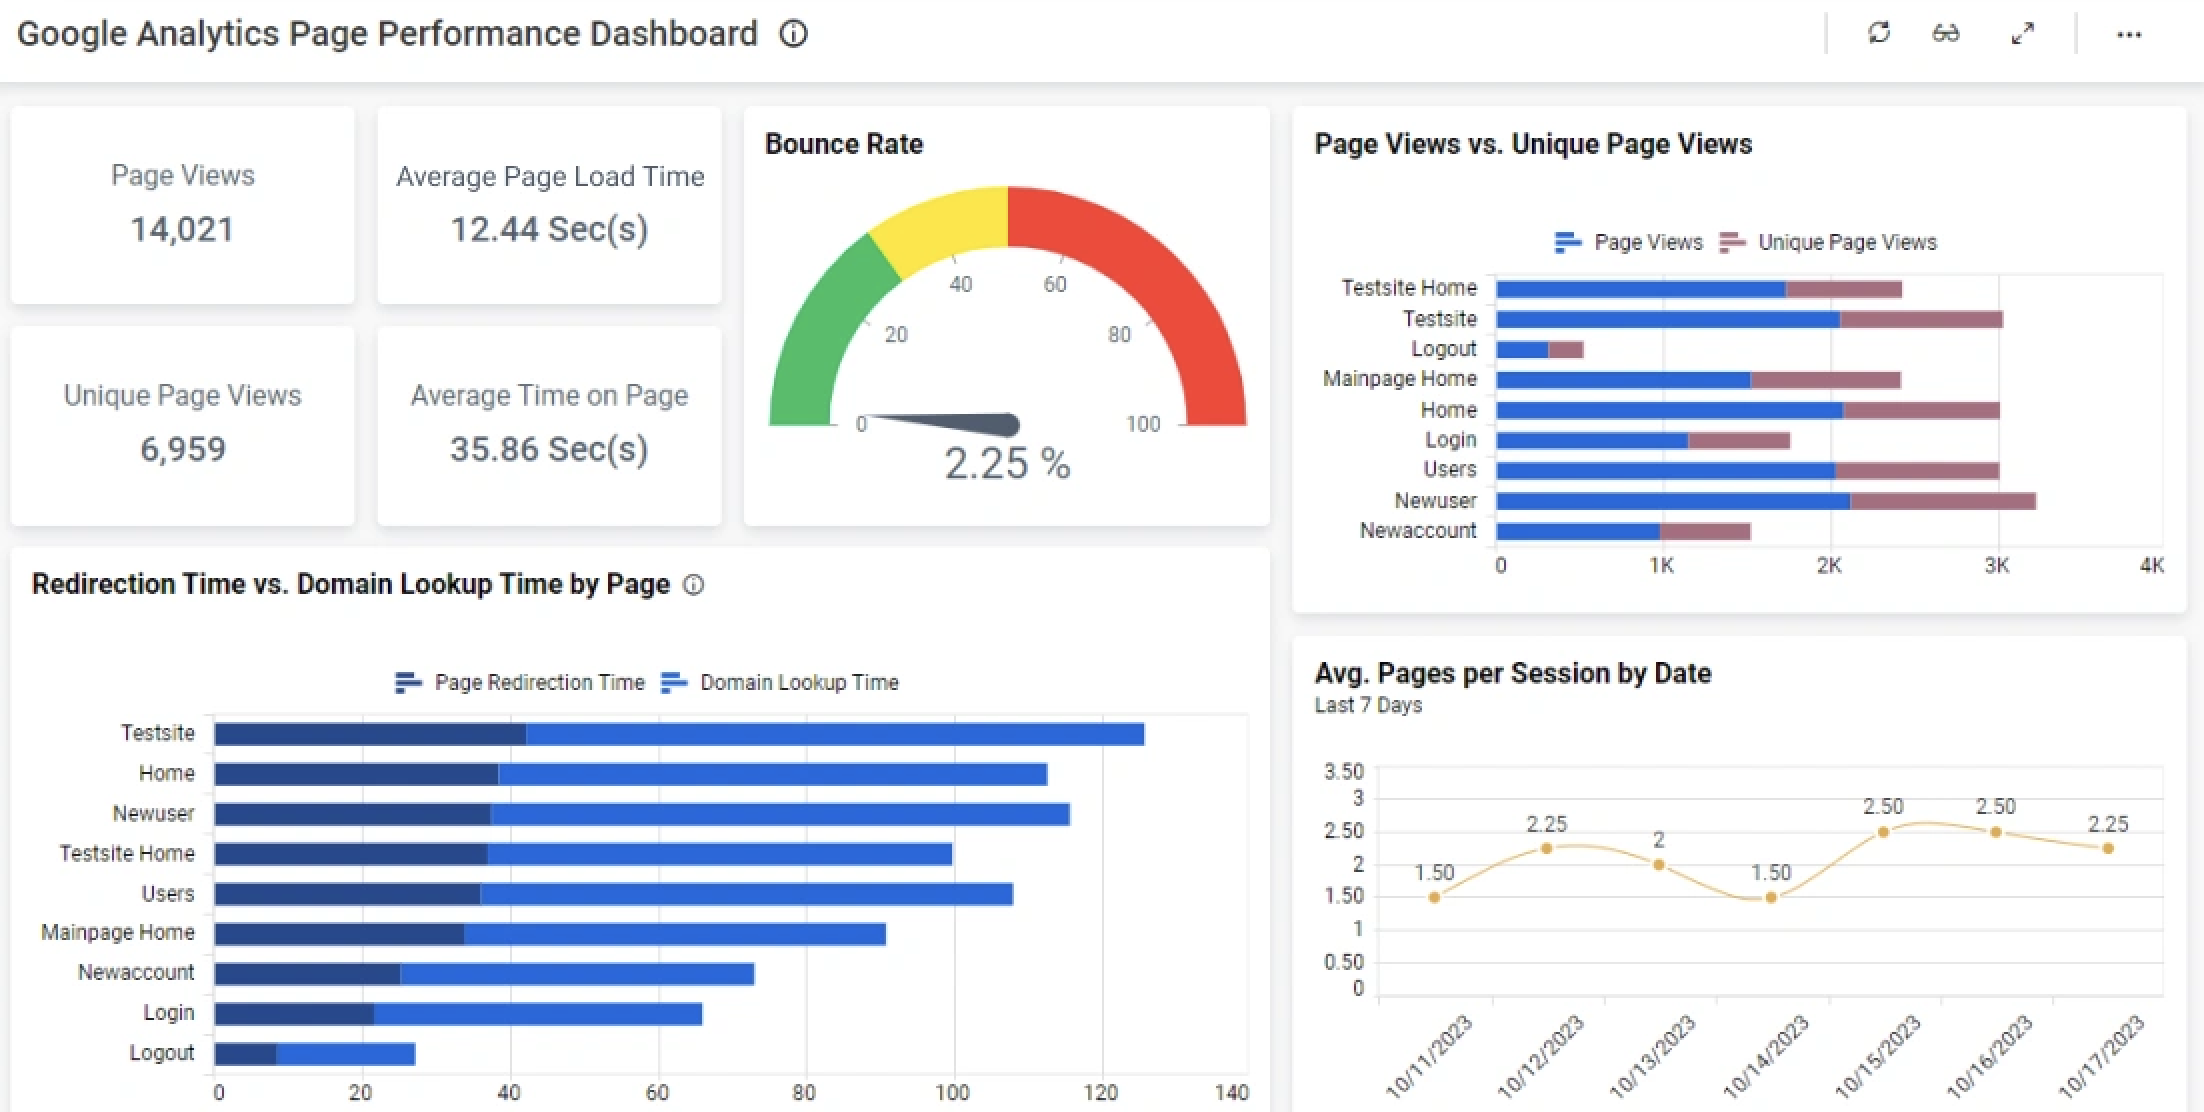Viewport: 2204px width, 1112px height.
Task: Click info icon next to Redirection Time title
Action: pos(693,585)
